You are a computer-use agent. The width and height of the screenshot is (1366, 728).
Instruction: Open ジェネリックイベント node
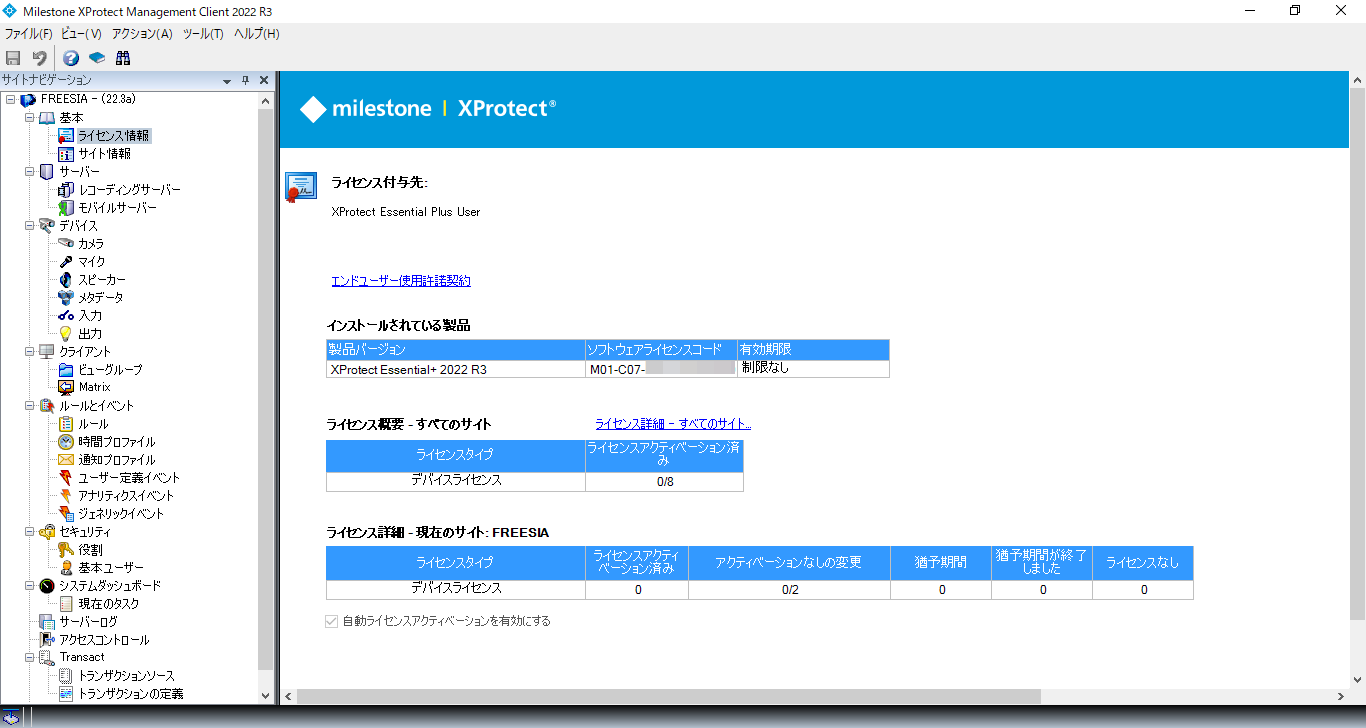point(121,513)
